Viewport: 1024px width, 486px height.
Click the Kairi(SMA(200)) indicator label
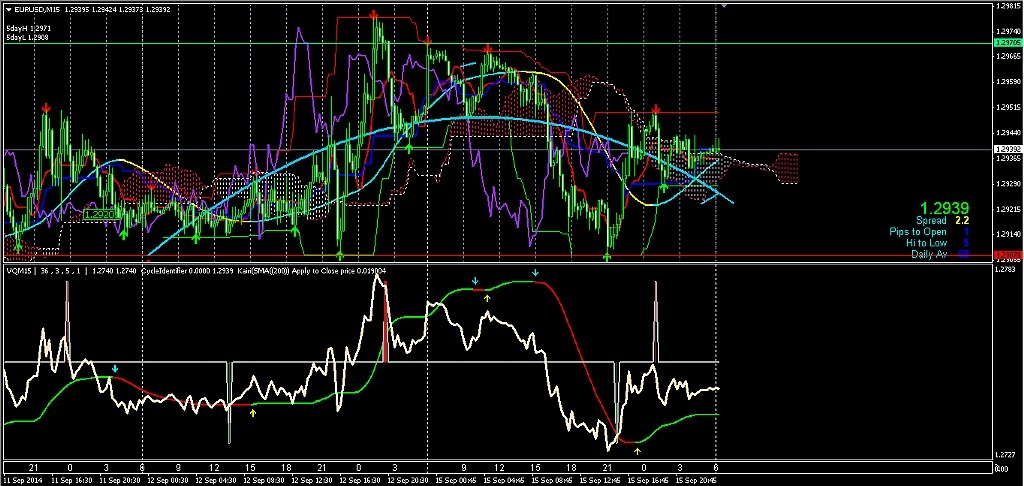click(261, 271)
